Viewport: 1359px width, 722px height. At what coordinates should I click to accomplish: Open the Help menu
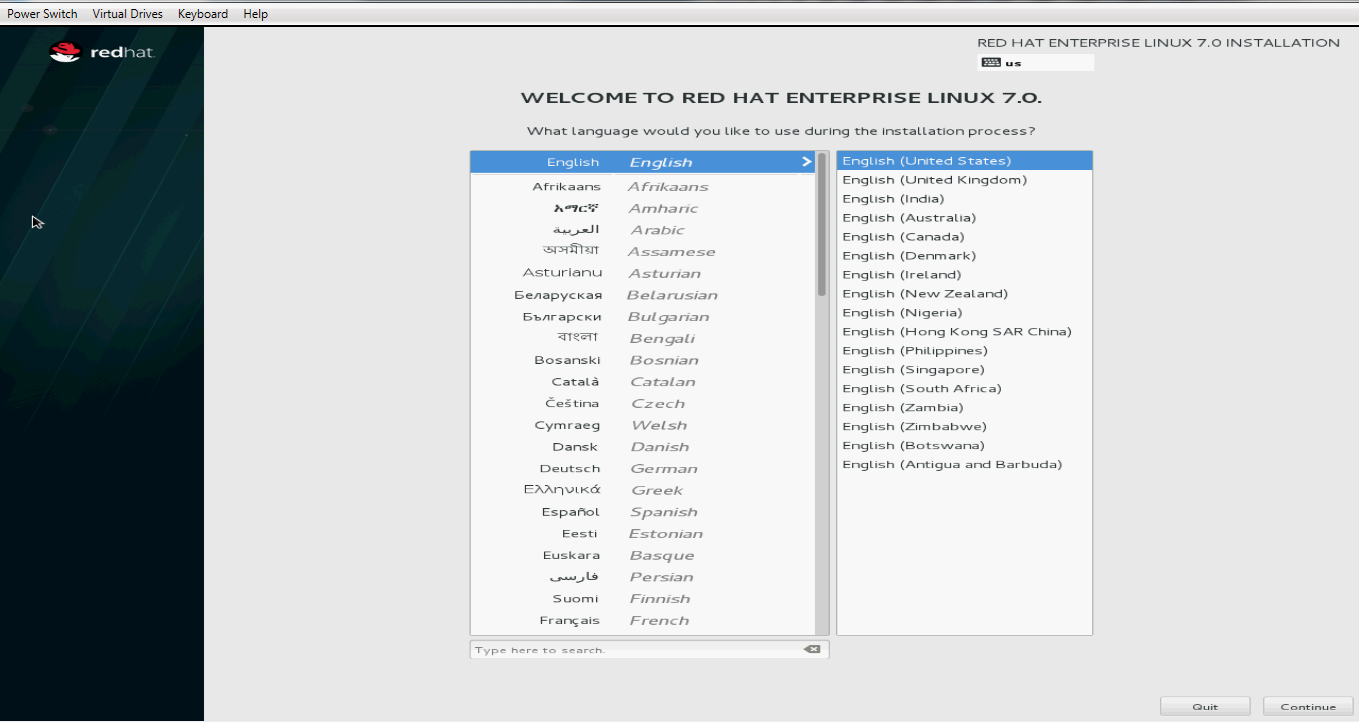(255, 13)
